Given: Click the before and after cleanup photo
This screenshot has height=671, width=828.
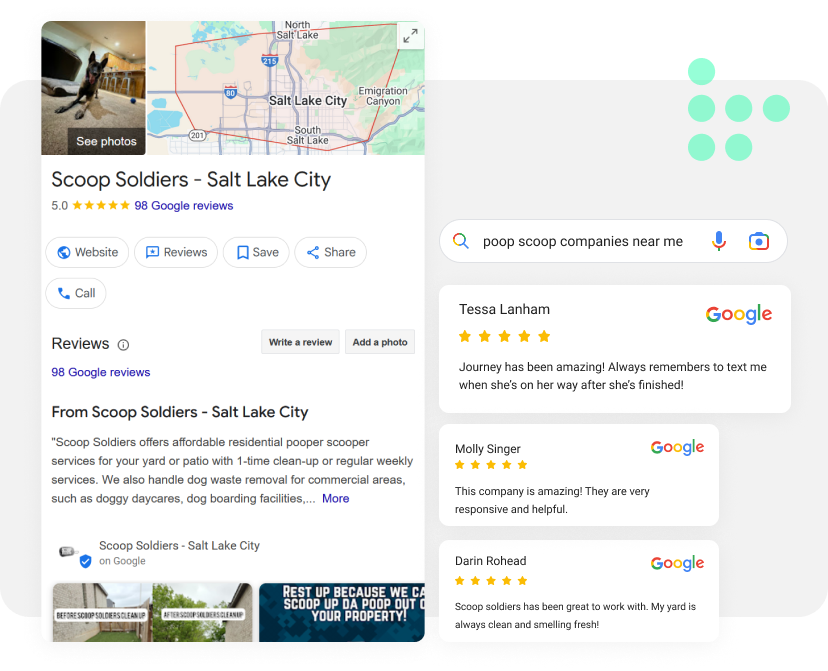Looking at the screenshot, I should (153, 612).
